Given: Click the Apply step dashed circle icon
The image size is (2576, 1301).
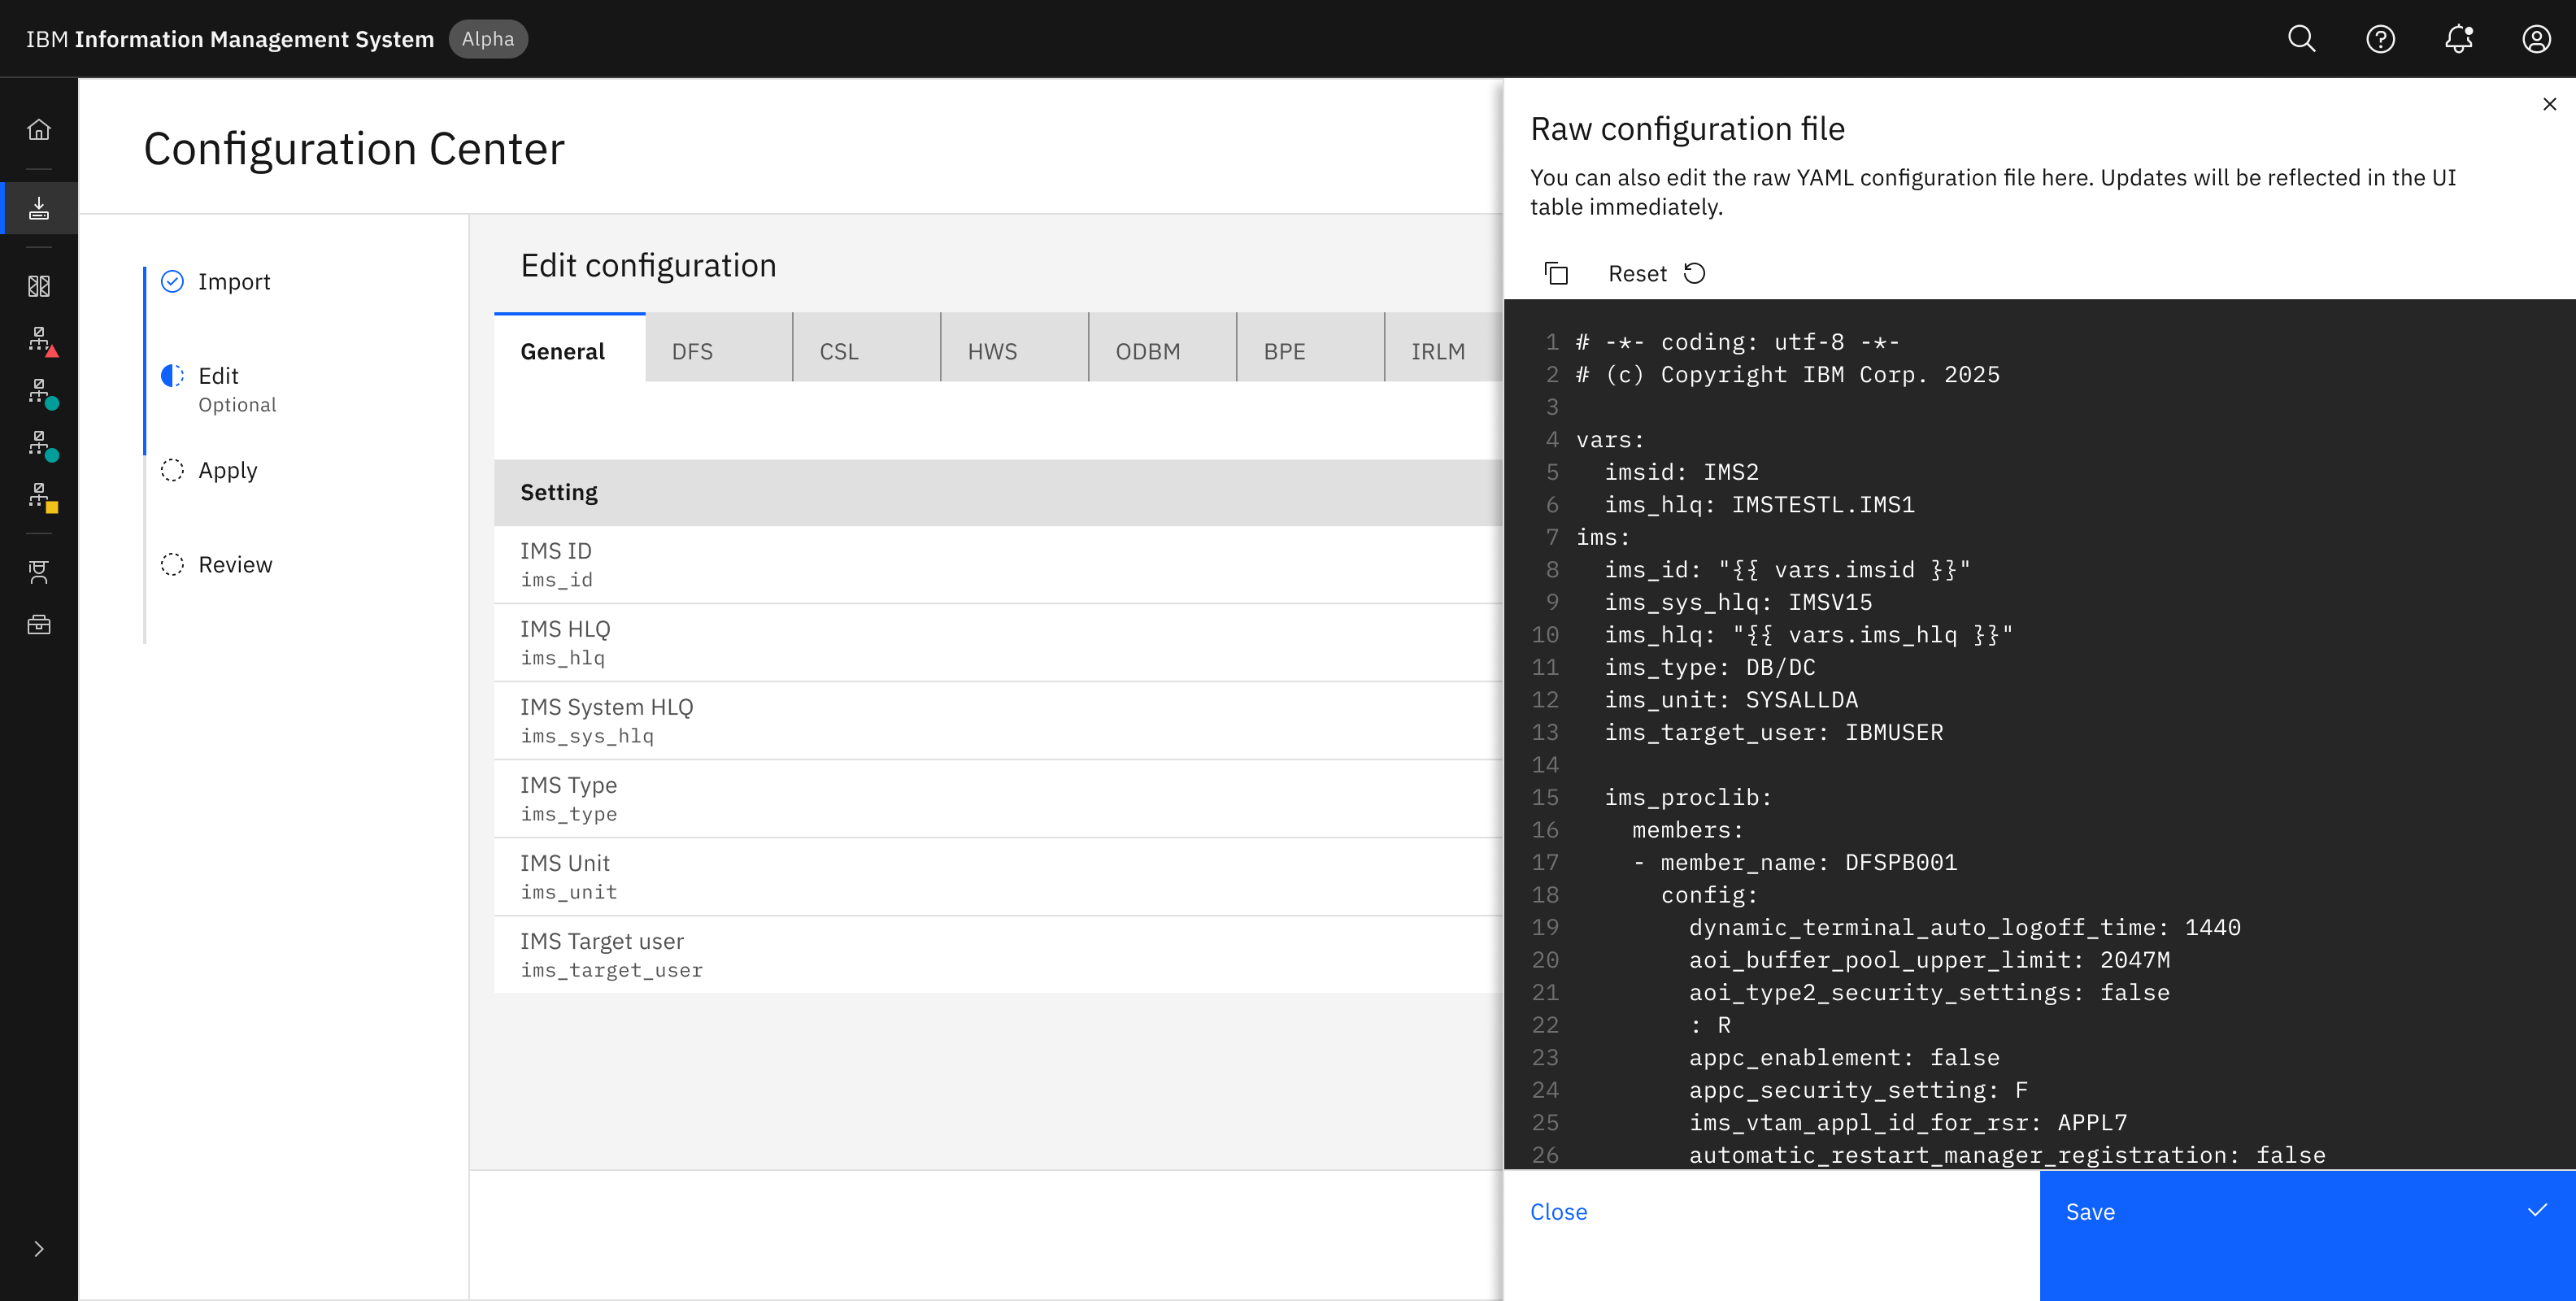Looking at the screenshot, I should (x=172, y=470).
